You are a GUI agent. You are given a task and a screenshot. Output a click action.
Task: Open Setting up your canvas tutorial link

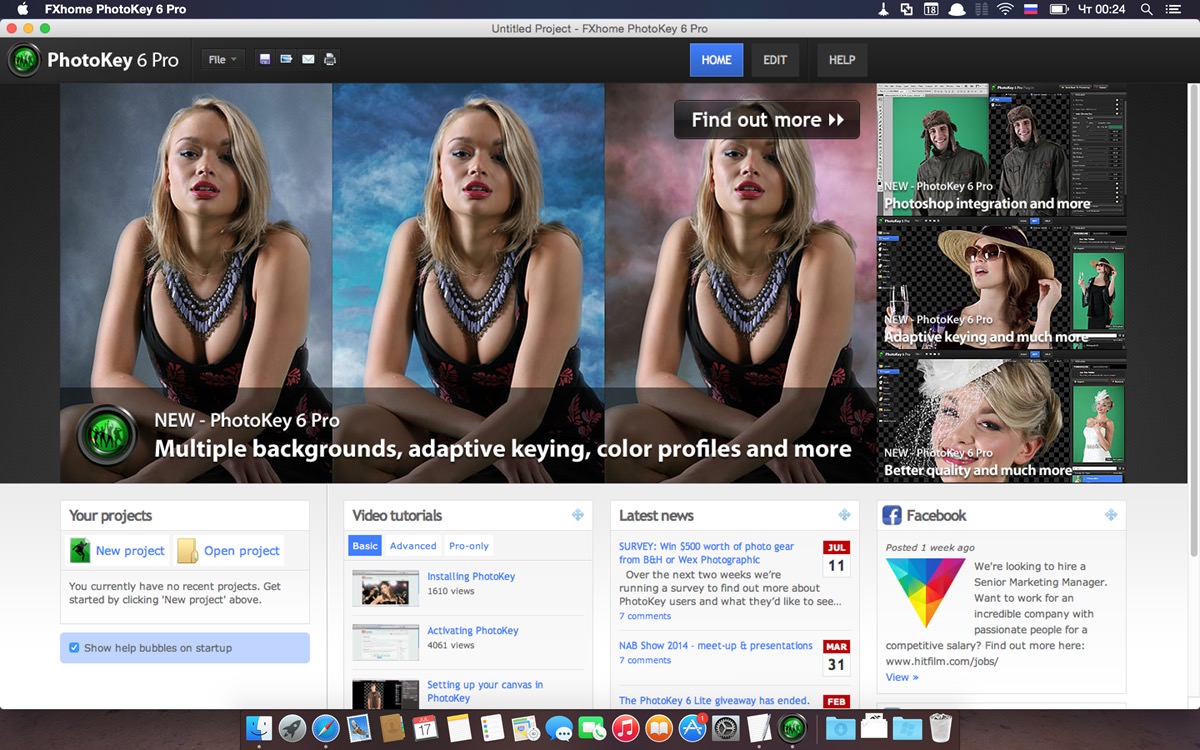[x=485, y=691]
